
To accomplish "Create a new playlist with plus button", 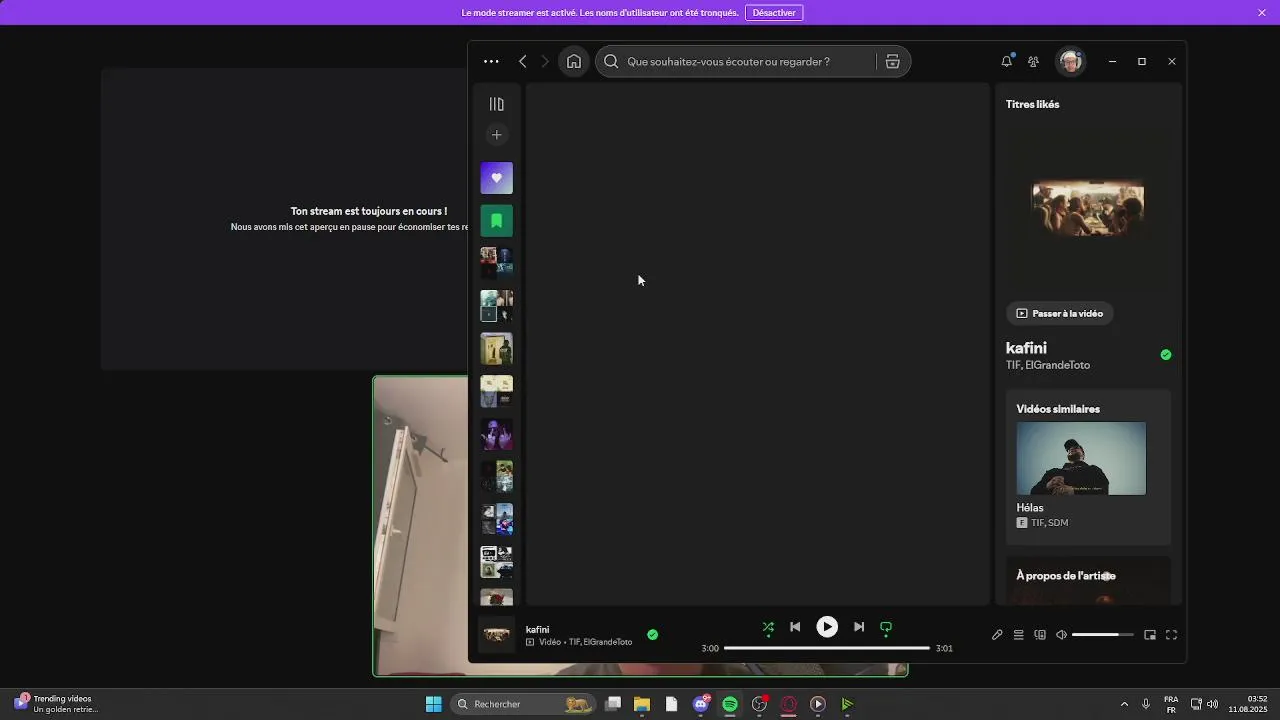I will [x=496, y=135].
